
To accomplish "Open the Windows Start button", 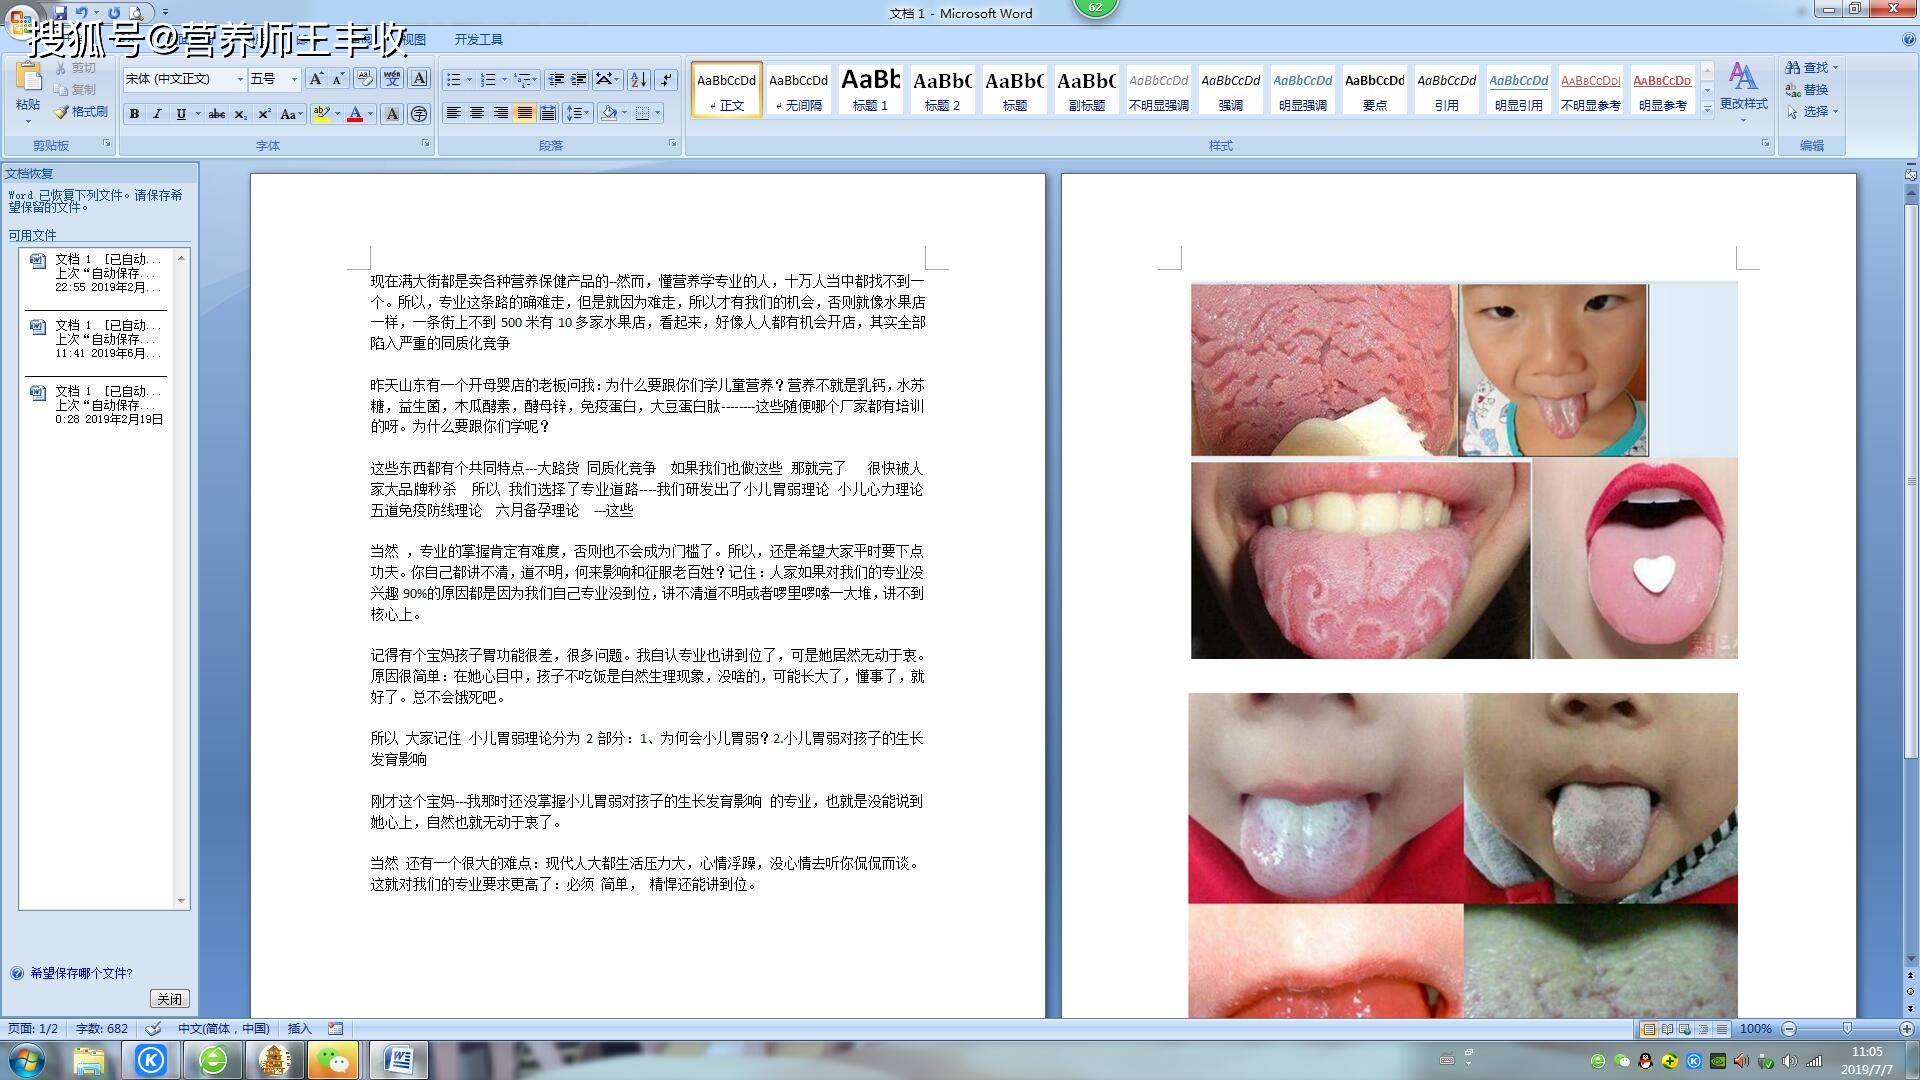I will click(27, 1060).
